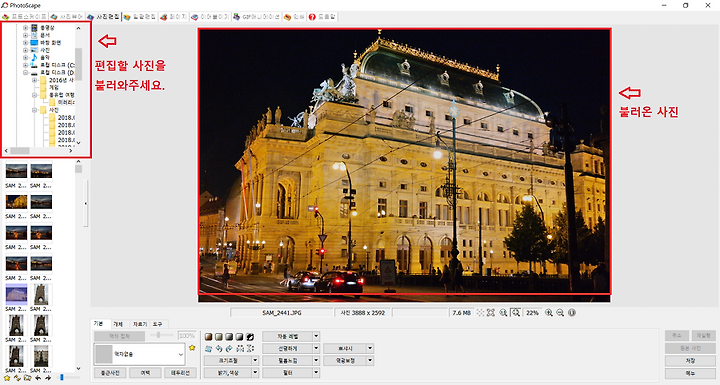This screenshot has width=720, height=385.
Task: Click the 테두리선 border line button
Action: click(x=180, y=373)
